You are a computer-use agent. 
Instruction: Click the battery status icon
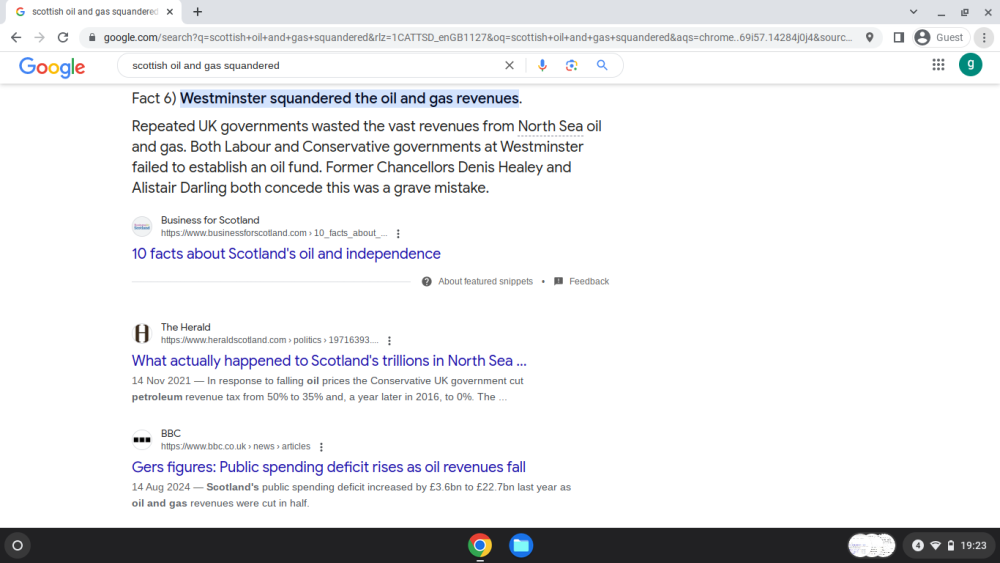951,545
